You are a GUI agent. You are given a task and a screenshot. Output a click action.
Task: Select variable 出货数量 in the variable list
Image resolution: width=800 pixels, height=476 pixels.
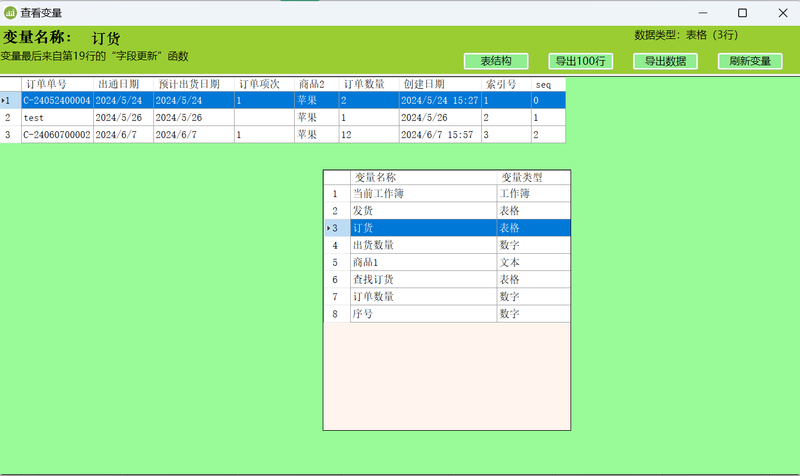coord(423,245)
